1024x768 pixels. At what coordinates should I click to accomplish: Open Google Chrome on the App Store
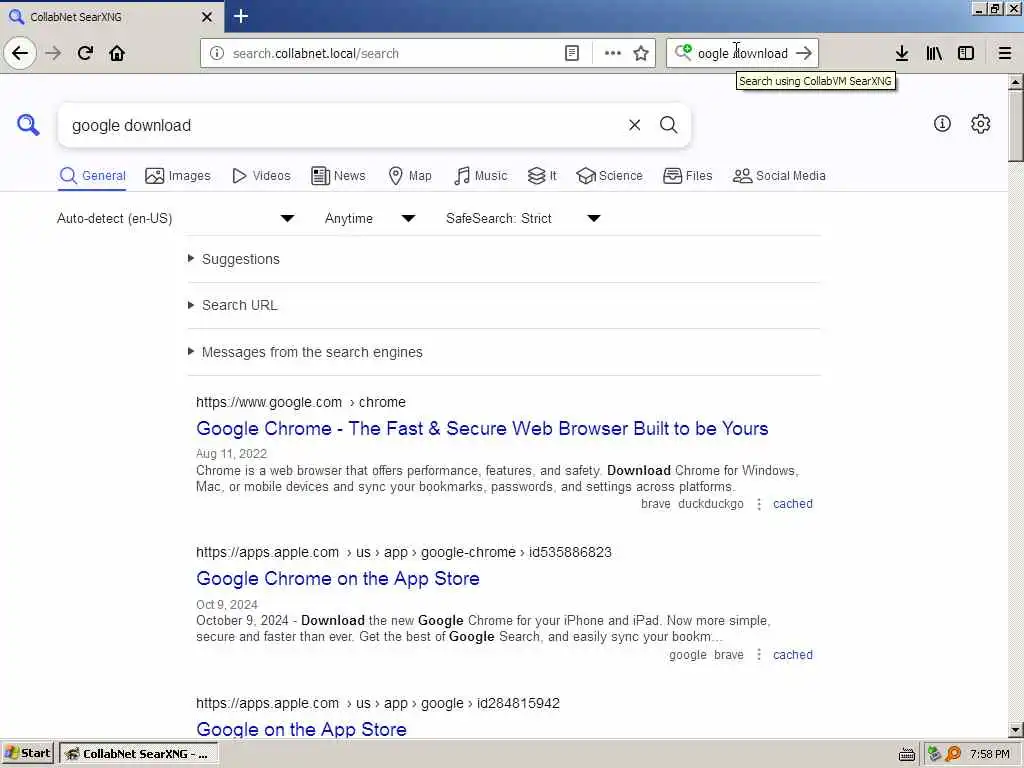tap(338, 579)
